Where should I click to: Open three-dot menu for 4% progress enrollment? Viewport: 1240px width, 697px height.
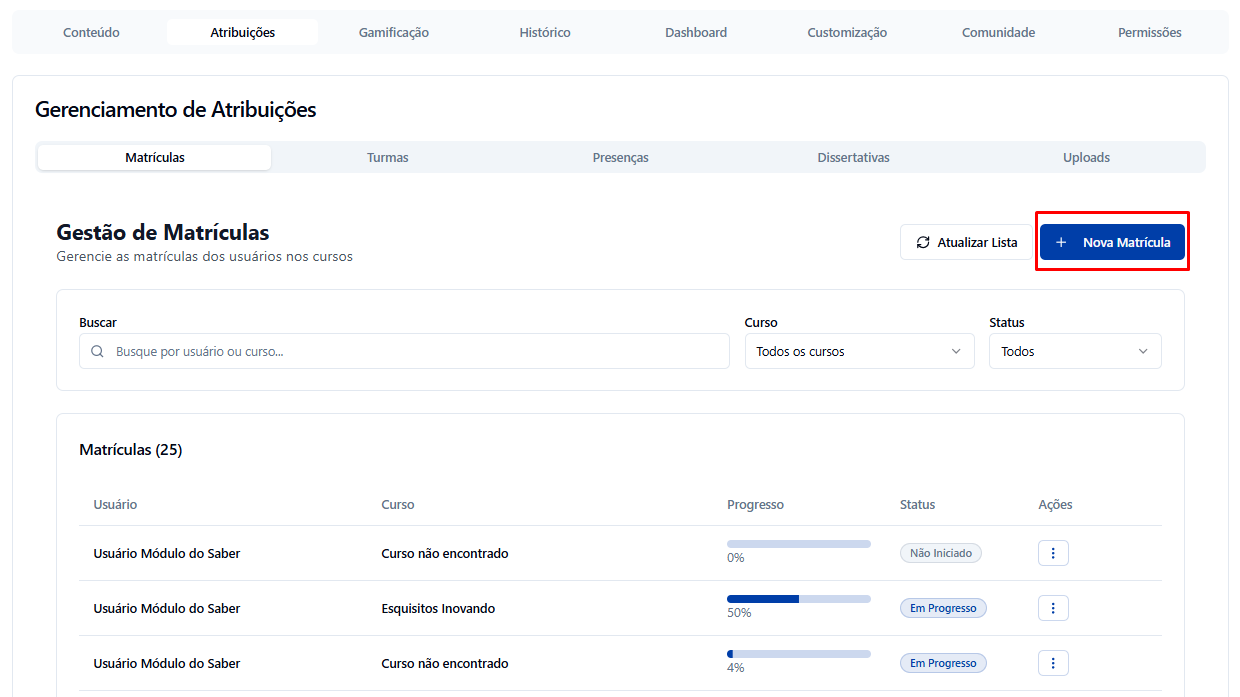click(1053, 663)
